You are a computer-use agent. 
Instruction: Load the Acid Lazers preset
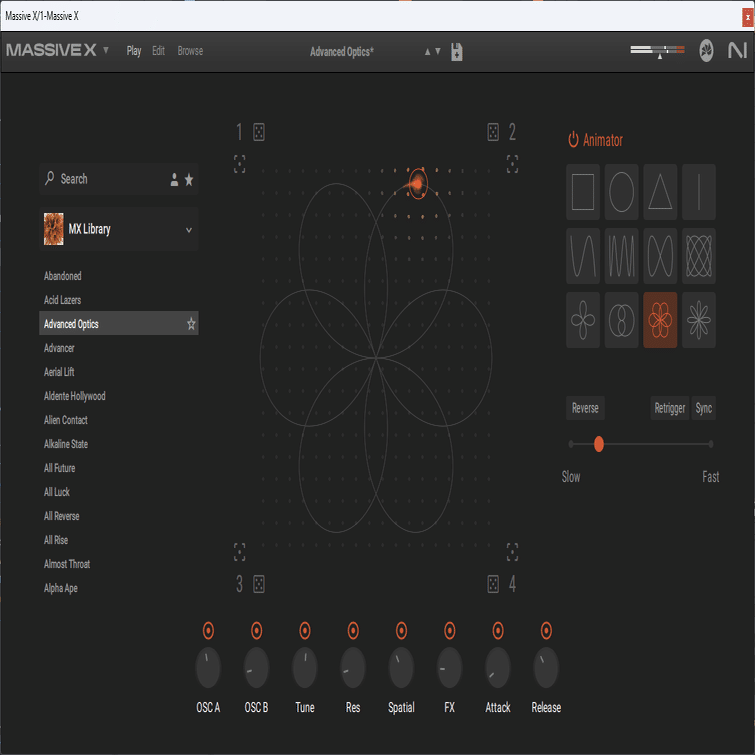63,300
